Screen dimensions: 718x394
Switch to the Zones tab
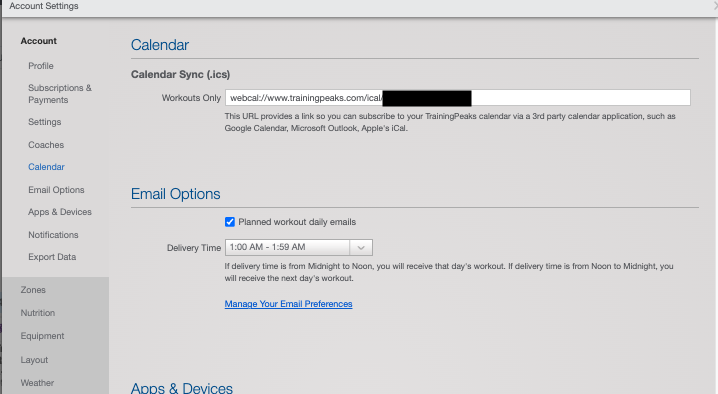tap(33, 290)
